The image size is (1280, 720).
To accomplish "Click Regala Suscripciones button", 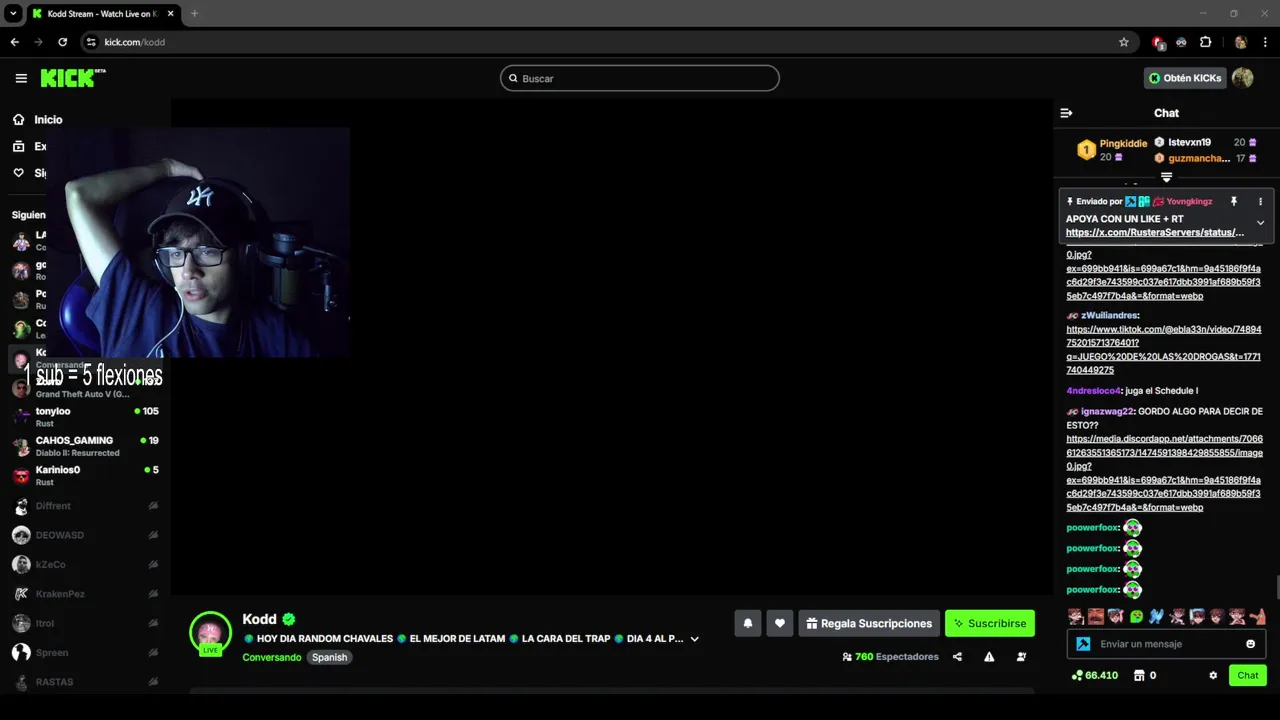I will point(869,623).
